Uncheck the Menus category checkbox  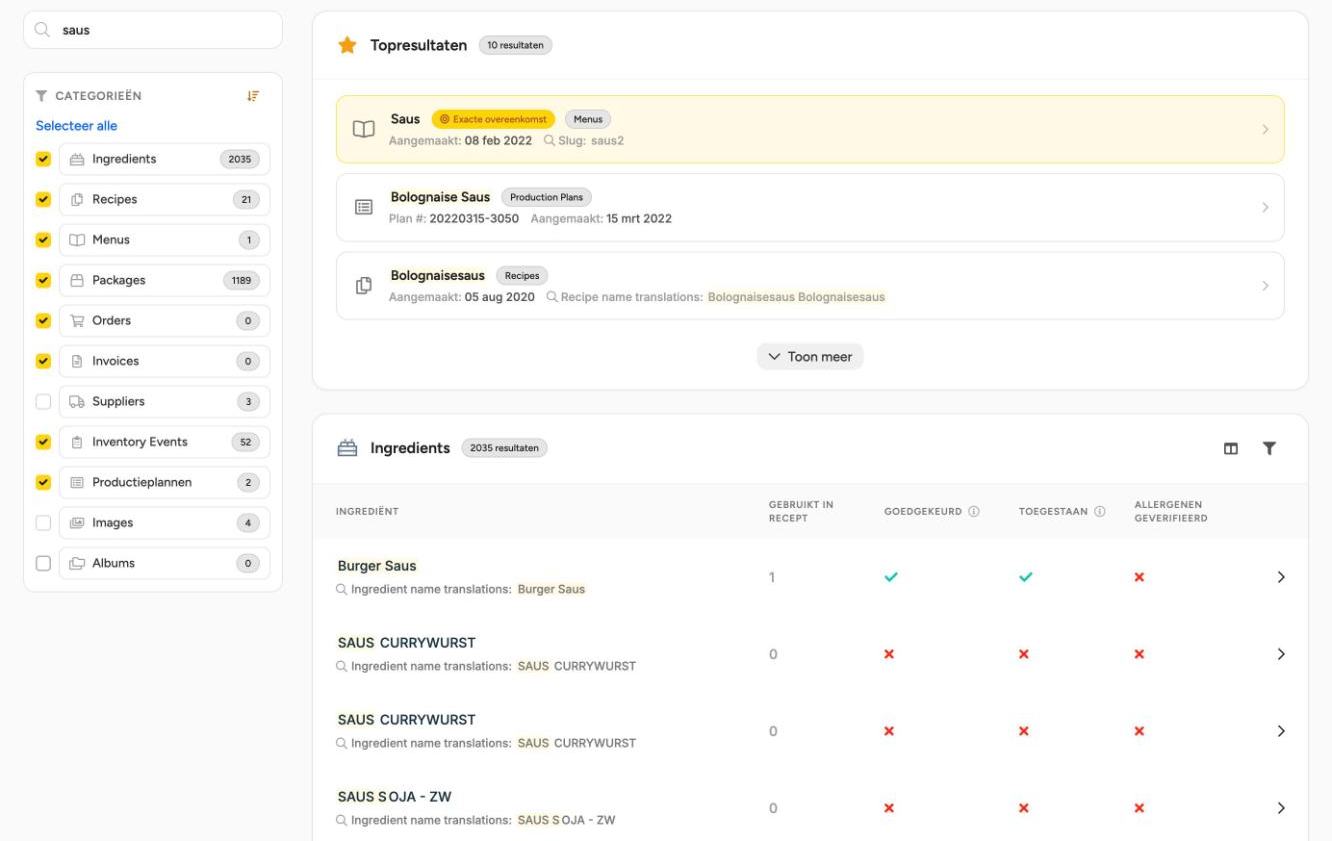click(x=43, y=240)
